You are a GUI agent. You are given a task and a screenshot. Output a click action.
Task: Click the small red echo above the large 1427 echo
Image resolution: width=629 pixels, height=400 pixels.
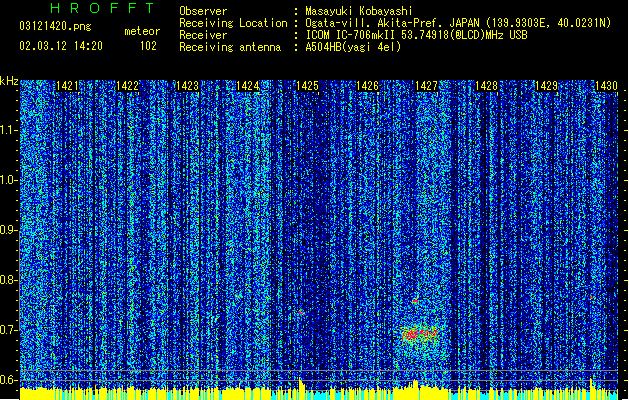(415, 300)
